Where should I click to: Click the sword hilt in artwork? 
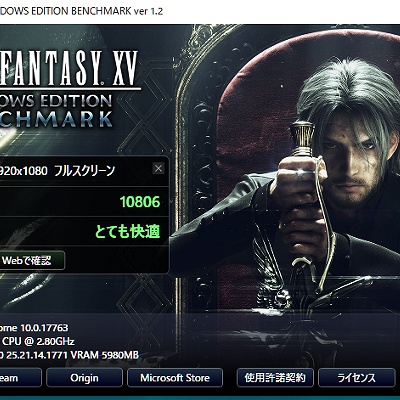(302, 140)
